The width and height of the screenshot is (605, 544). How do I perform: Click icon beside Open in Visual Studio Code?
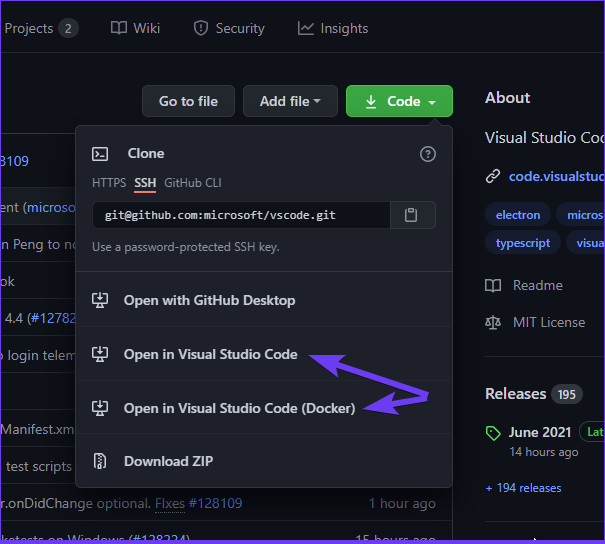100,354
